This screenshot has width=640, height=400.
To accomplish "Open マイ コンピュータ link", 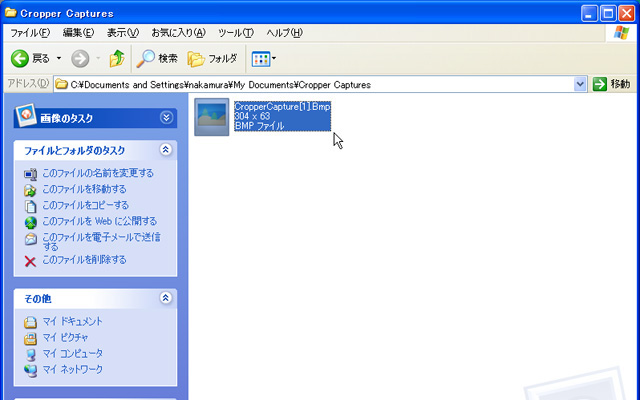I will [73, 353].
